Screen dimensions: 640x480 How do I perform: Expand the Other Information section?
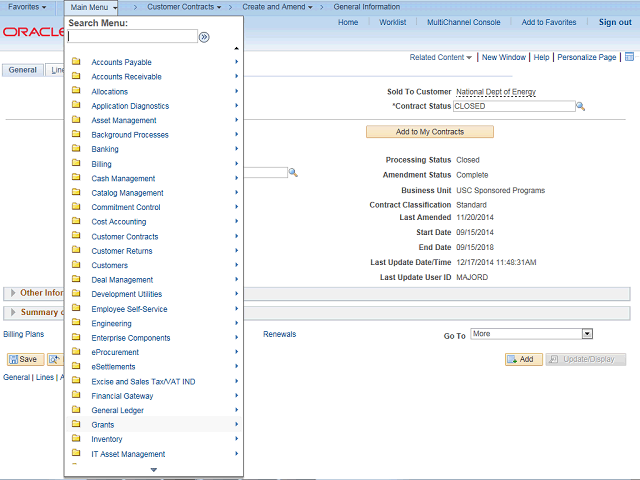click(x=12, y=293)
